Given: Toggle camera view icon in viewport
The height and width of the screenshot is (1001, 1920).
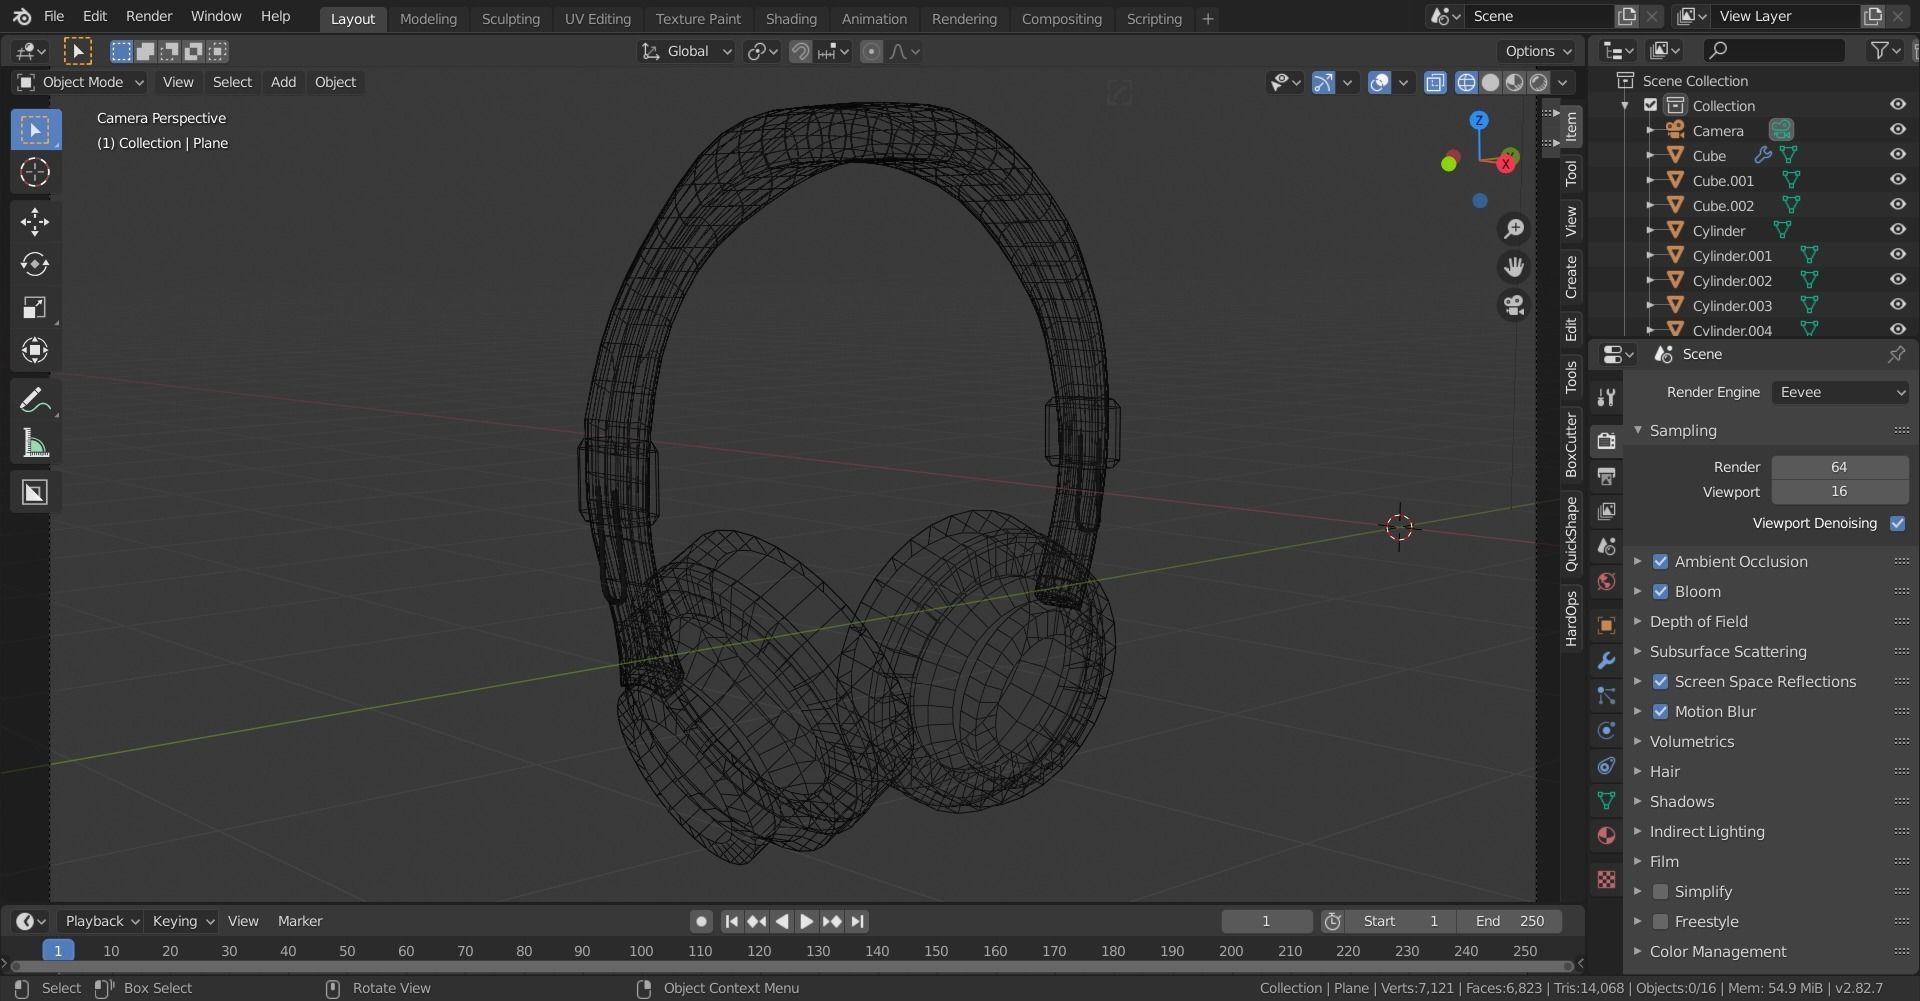Looking at the screenshot, I should 1514,305.
